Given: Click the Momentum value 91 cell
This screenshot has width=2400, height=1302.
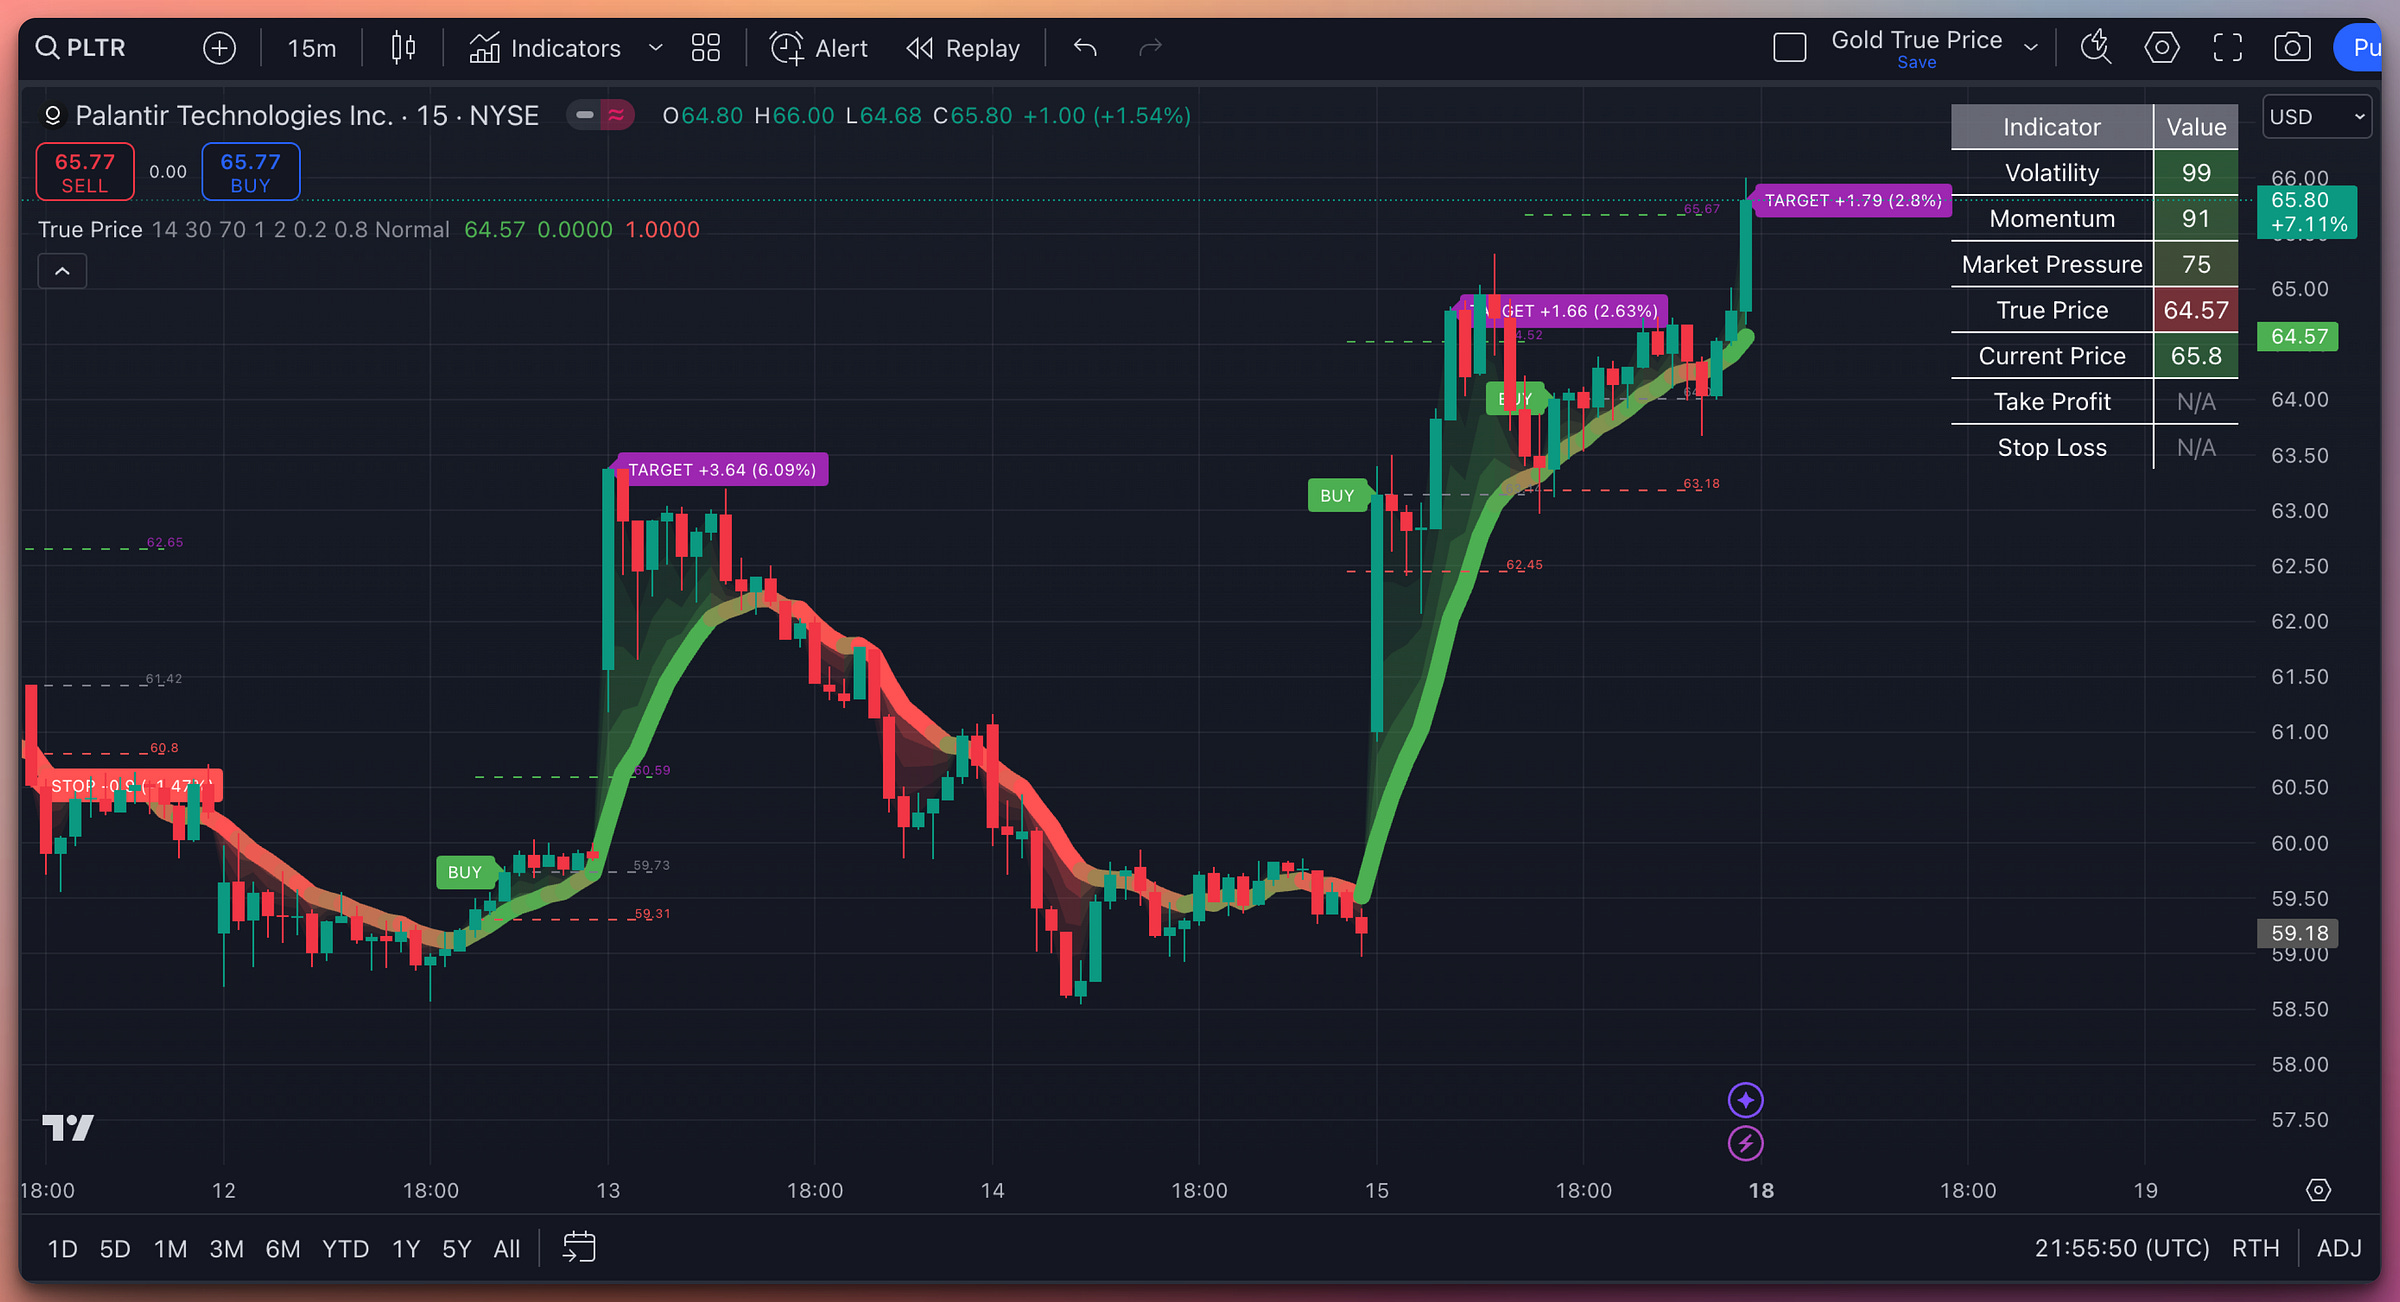Looking at the screenshot, I should point(2195,218).
